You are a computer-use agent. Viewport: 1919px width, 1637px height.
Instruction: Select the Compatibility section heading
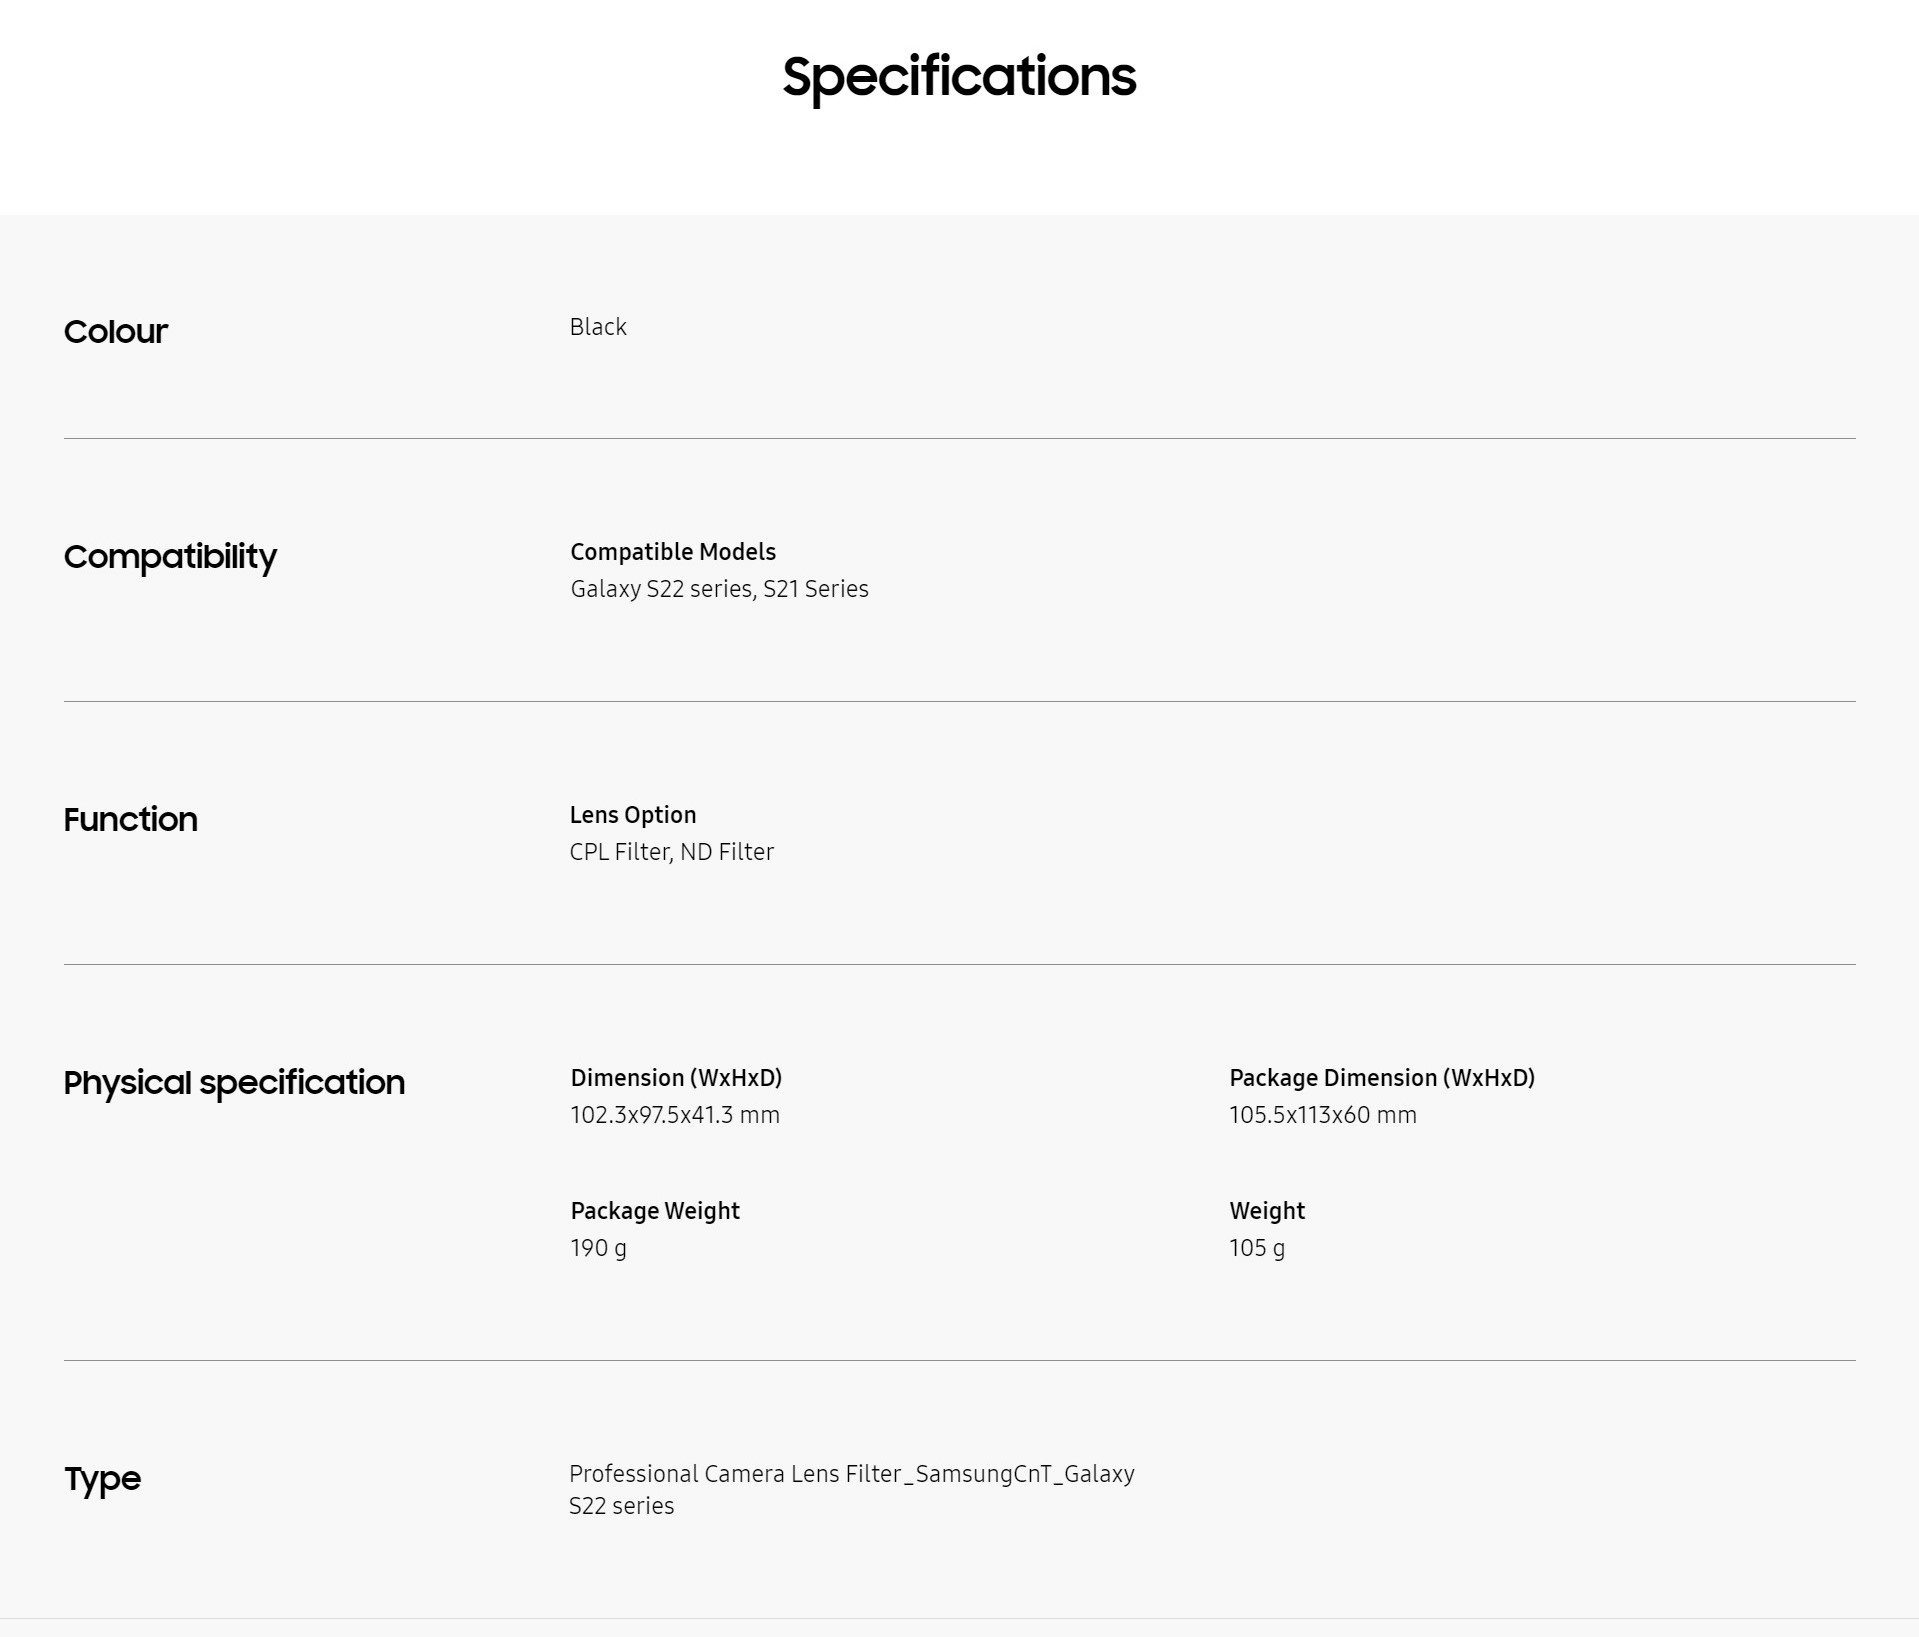click(170, 557)
